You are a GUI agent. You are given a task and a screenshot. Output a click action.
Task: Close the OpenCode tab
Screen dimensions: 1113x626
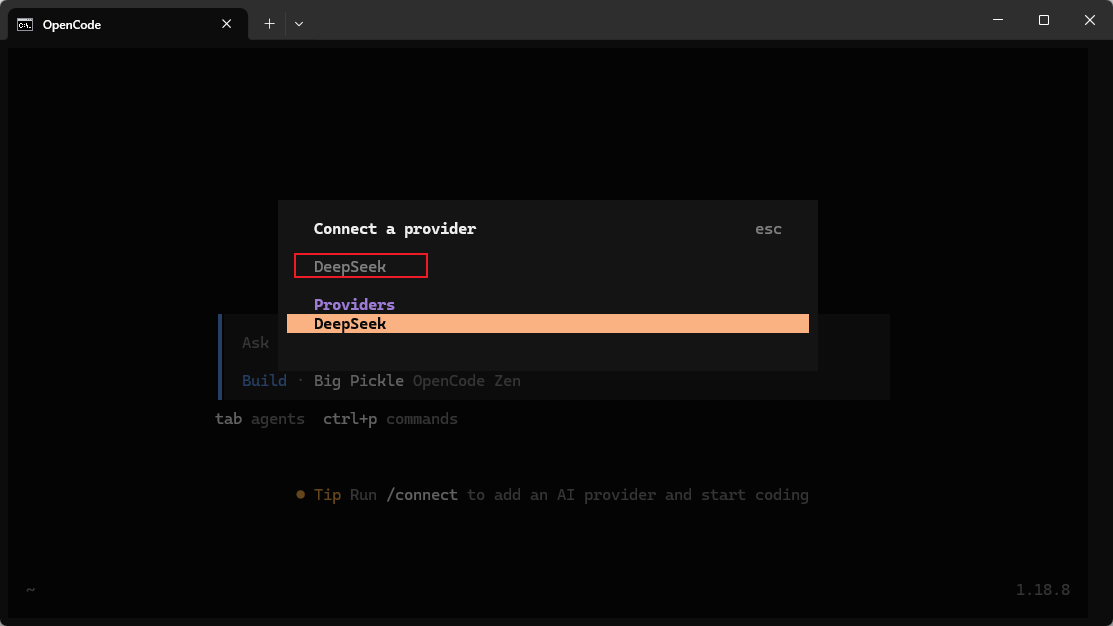(x=226, y=24)
